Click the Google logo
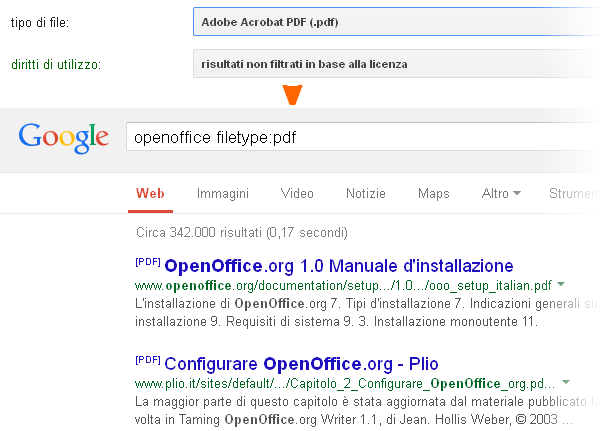This screenshot has height=431, width=600. (63, 137)
